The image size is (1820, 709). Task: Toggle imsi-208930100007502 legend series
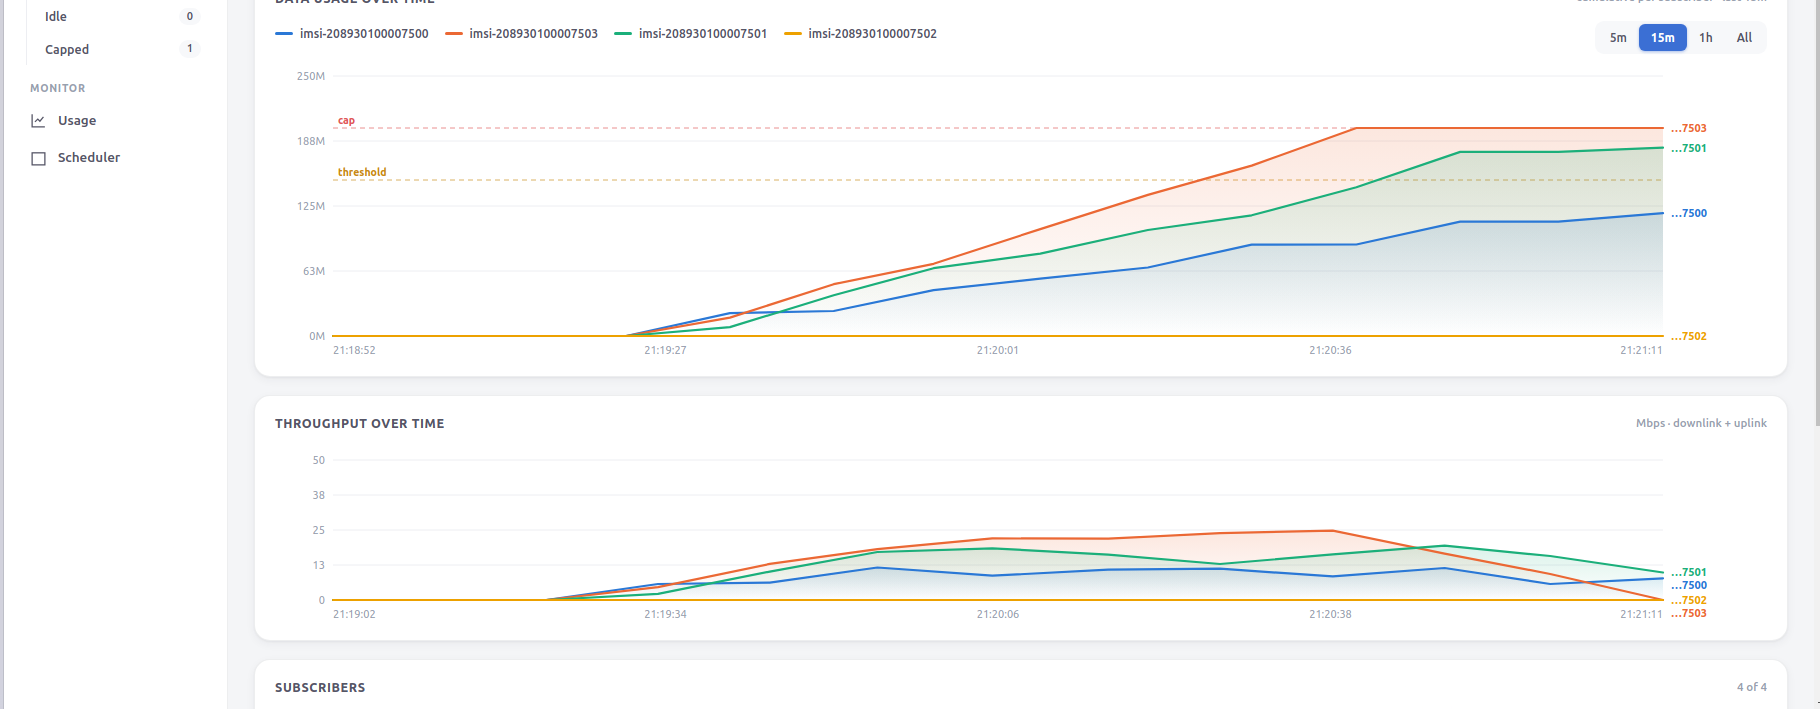click(860, 34)
